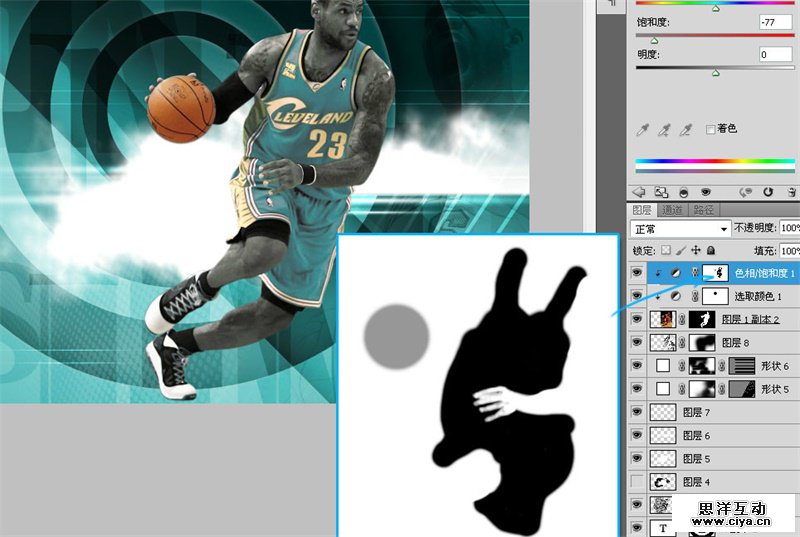
Task: Click the lock position icon
Action: 695,250
